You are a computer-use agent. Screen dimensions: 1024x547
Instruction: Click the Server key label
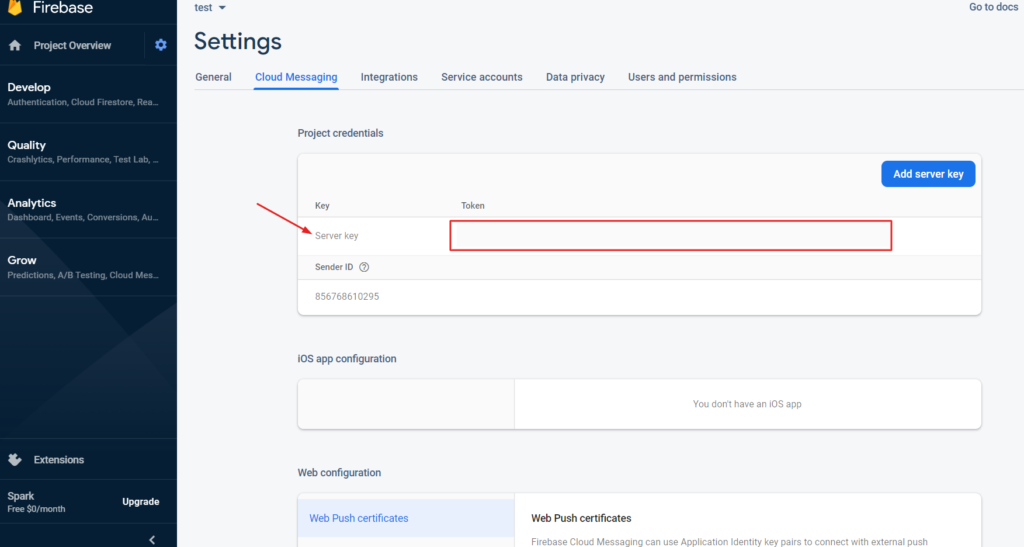[x=336, y=236]
